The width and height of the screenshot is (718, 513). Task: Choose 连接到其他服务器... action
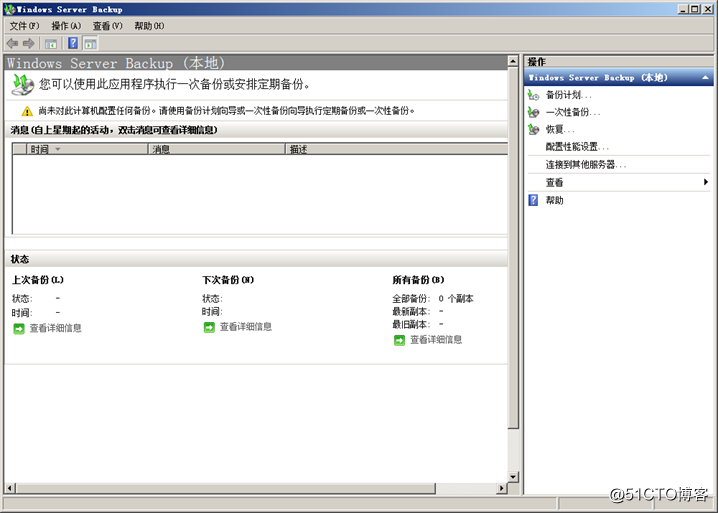pos(586,164)
